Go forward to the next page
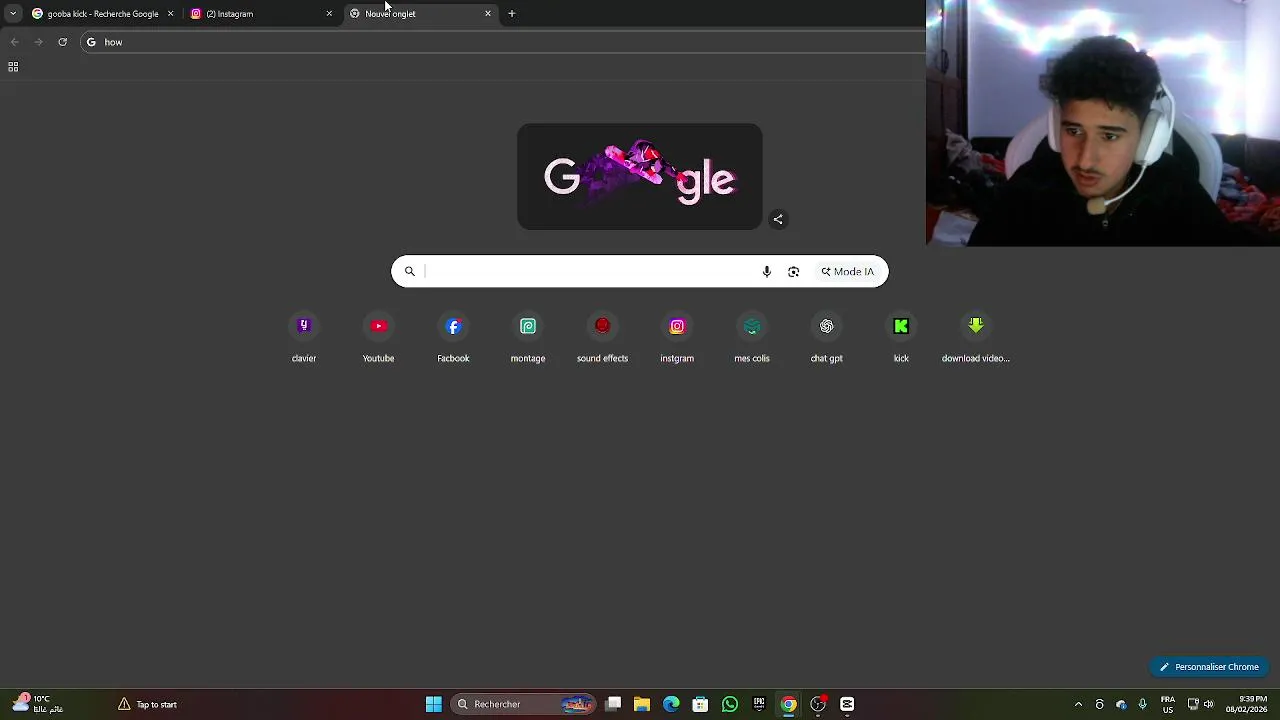Screen dimensions: 1280x720 tap(38, 42)
